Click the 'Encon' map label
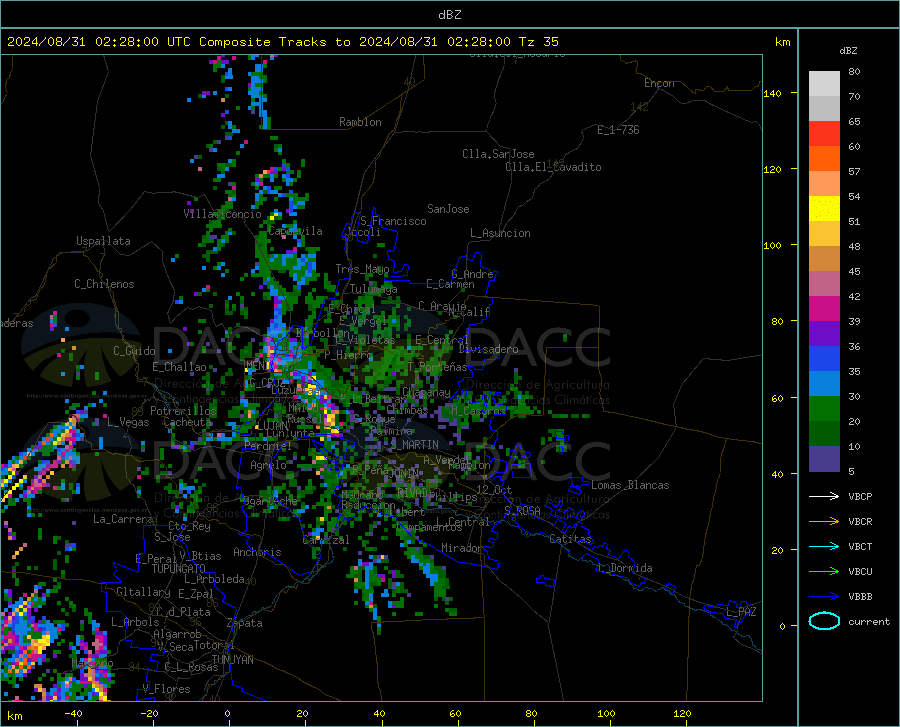Screen dimensions: 900x727 [x=659, y=83]
